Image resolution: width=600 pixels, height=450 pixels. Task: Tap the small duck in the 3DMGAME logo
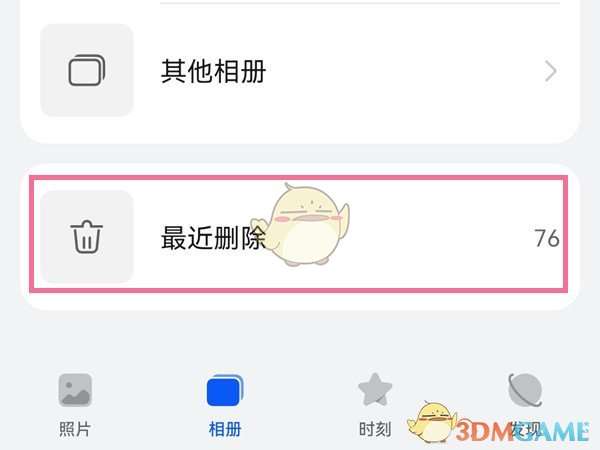[x=432, y=422]
